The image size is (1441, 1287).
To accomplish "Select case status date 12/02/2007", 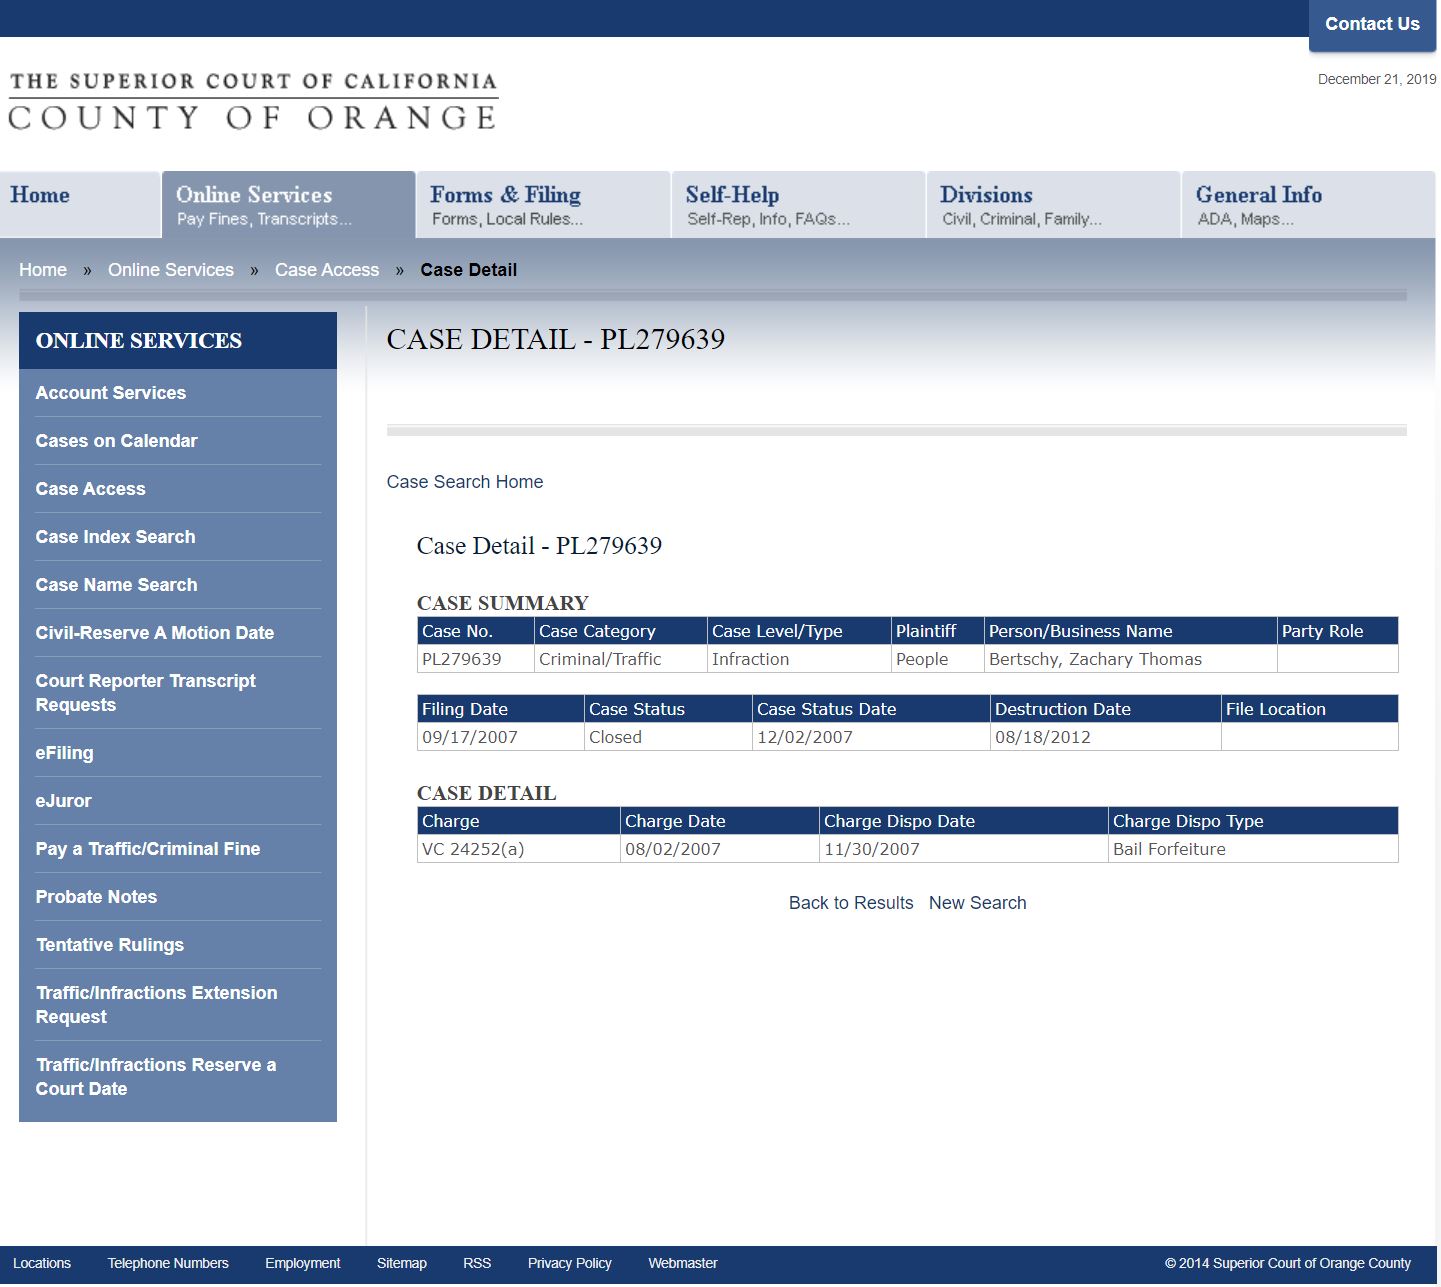I will pos(871,737).
